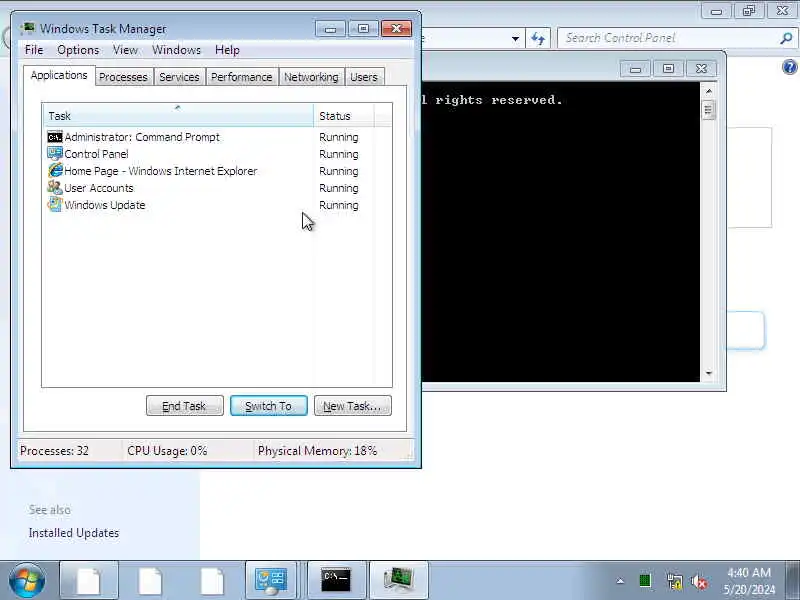
Task: Open the address bar dropdown arrow
Action: (x=515, y=39)
